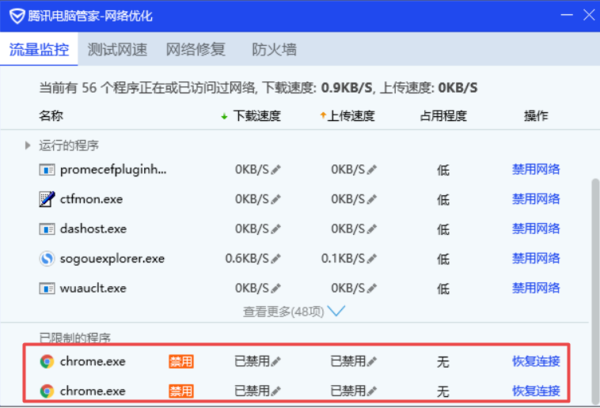Expand 查看更多(48项) to show more programs

pos(293,311)
